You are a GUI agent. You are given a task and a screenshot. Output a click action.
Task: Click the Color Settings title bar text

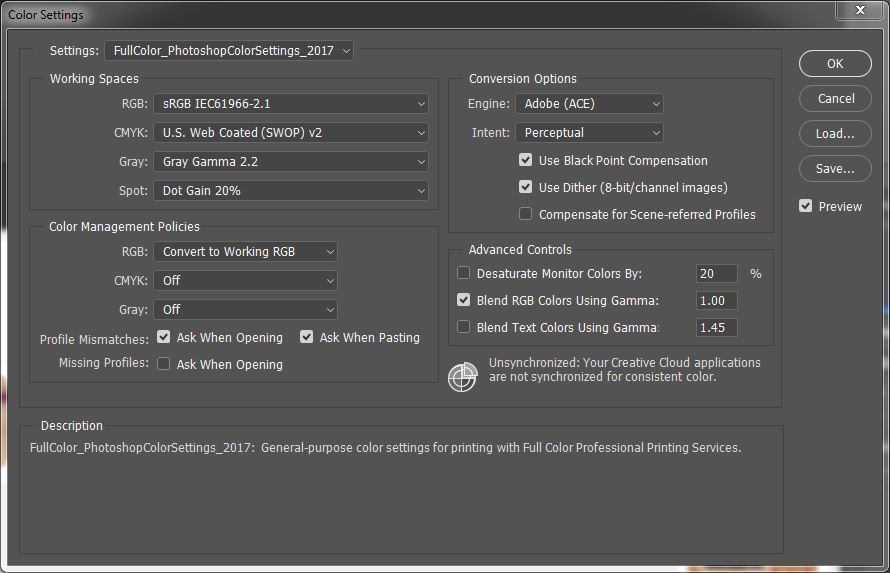(45, 15)
